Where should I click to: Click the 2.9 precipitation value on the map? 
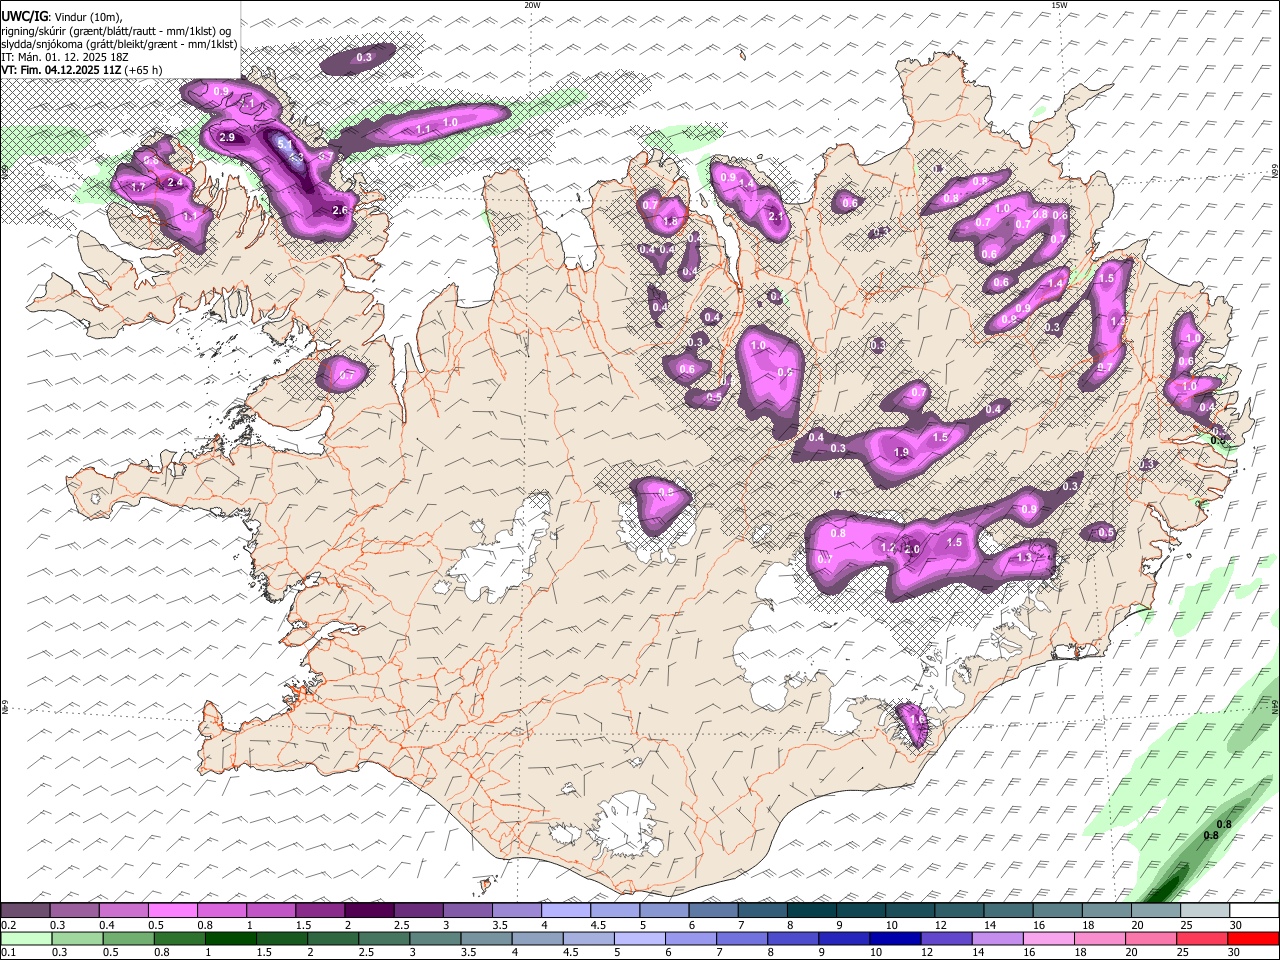click(227, 137)
